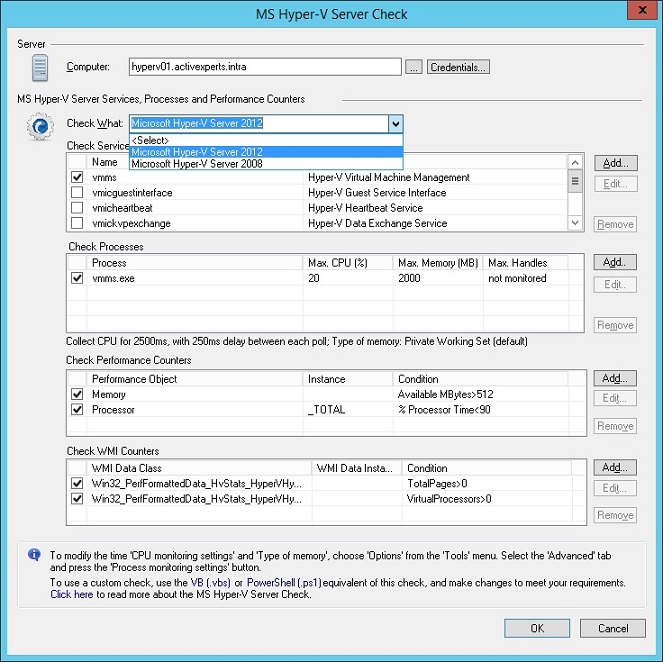Select Available MBytes>512 condition cell

click(x=445, y=394)
